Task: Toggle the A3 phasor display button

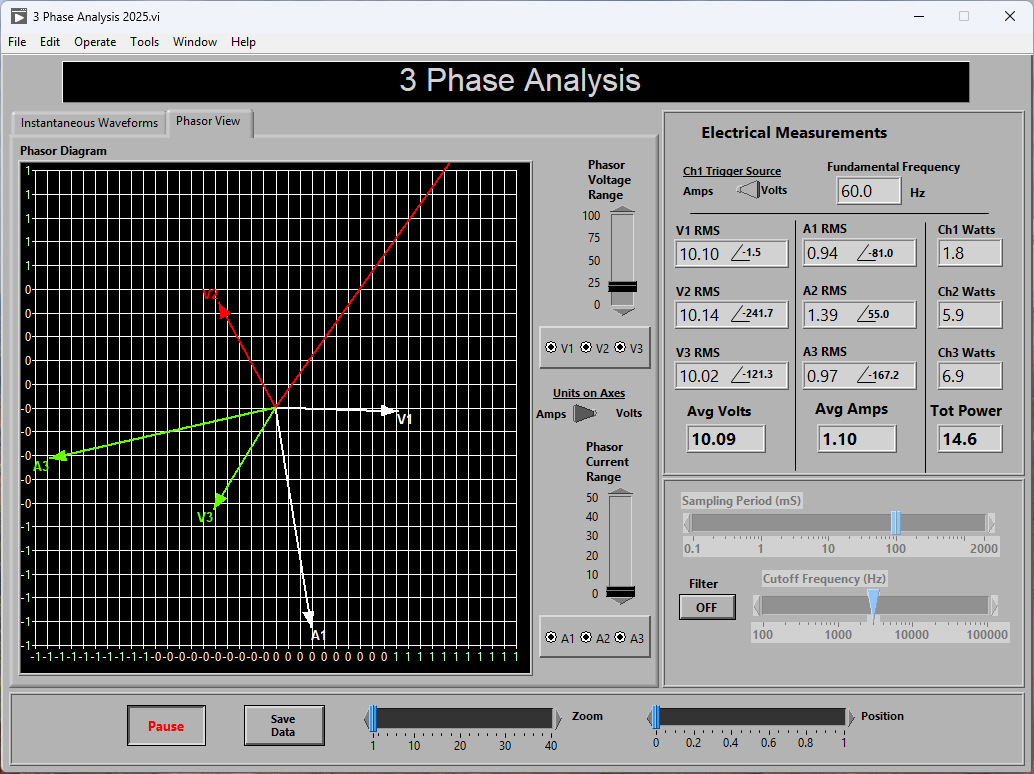Action: point(620,637)
